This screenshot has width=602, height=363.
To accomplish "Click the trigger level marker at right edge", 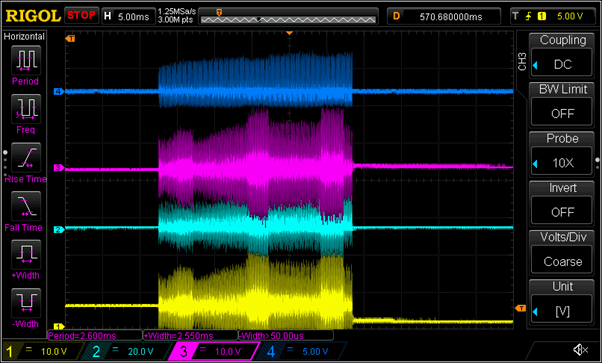I will [520, 308].
